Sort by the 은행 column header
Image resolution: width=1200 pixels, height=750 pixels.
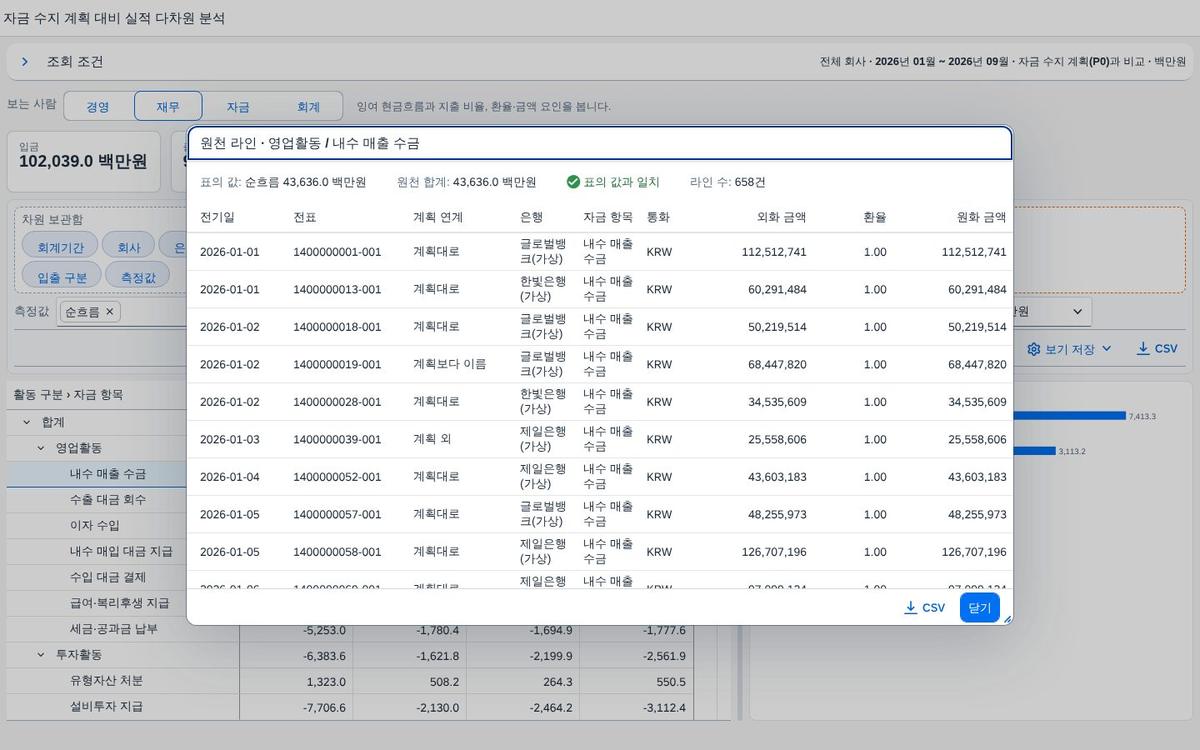click(532, 217)
